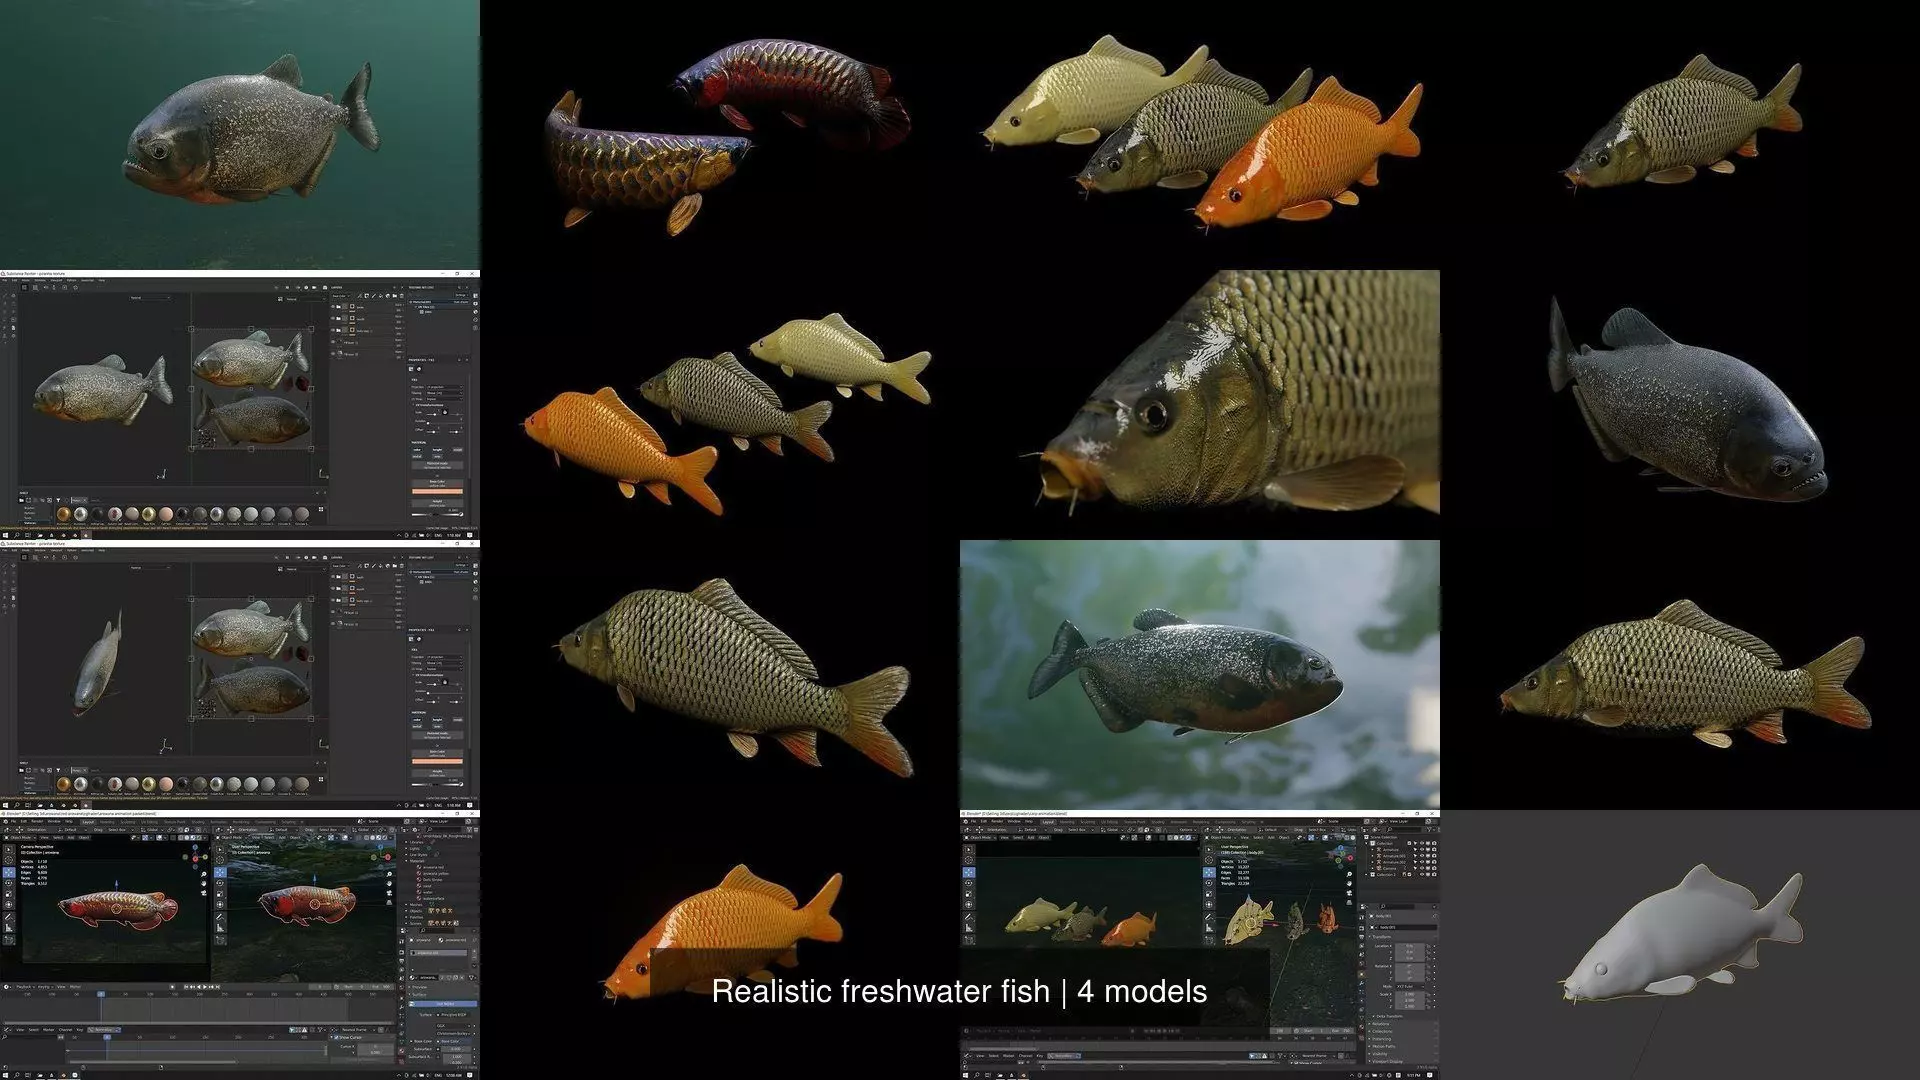The height and width of the screenshot is (1080, 1920).
Task: Open File menu in arowana Blender window
Action: coord(14,821)
